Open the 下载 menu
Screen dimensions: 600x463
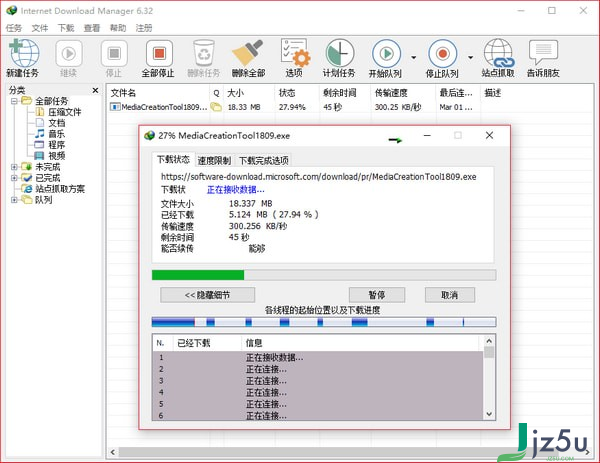click(x=66, y=28)
